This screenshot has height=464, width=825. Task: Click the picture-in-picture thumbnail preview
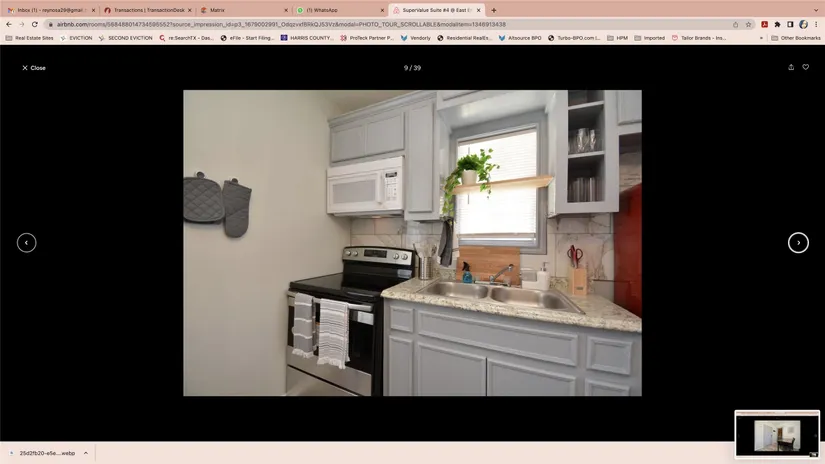tap(777, 435)
